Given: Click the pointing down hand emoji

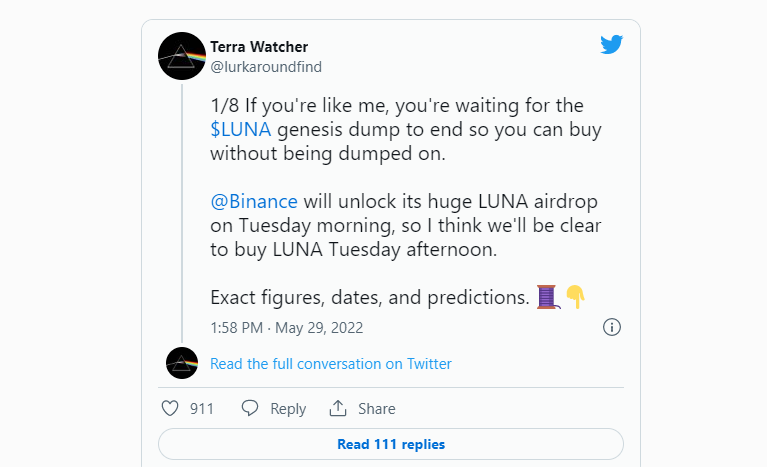Looking at the screenshot, I should point(575,297).
